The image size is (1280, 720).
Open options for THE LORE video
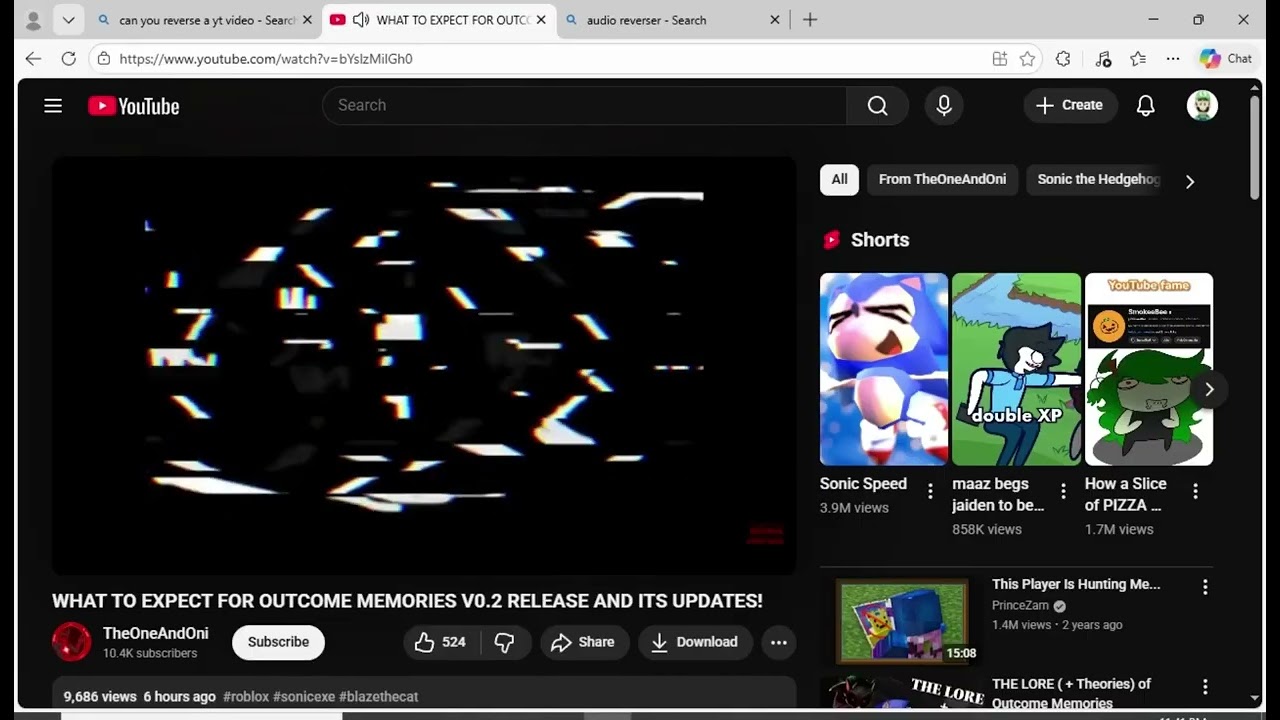[1205, 687]
